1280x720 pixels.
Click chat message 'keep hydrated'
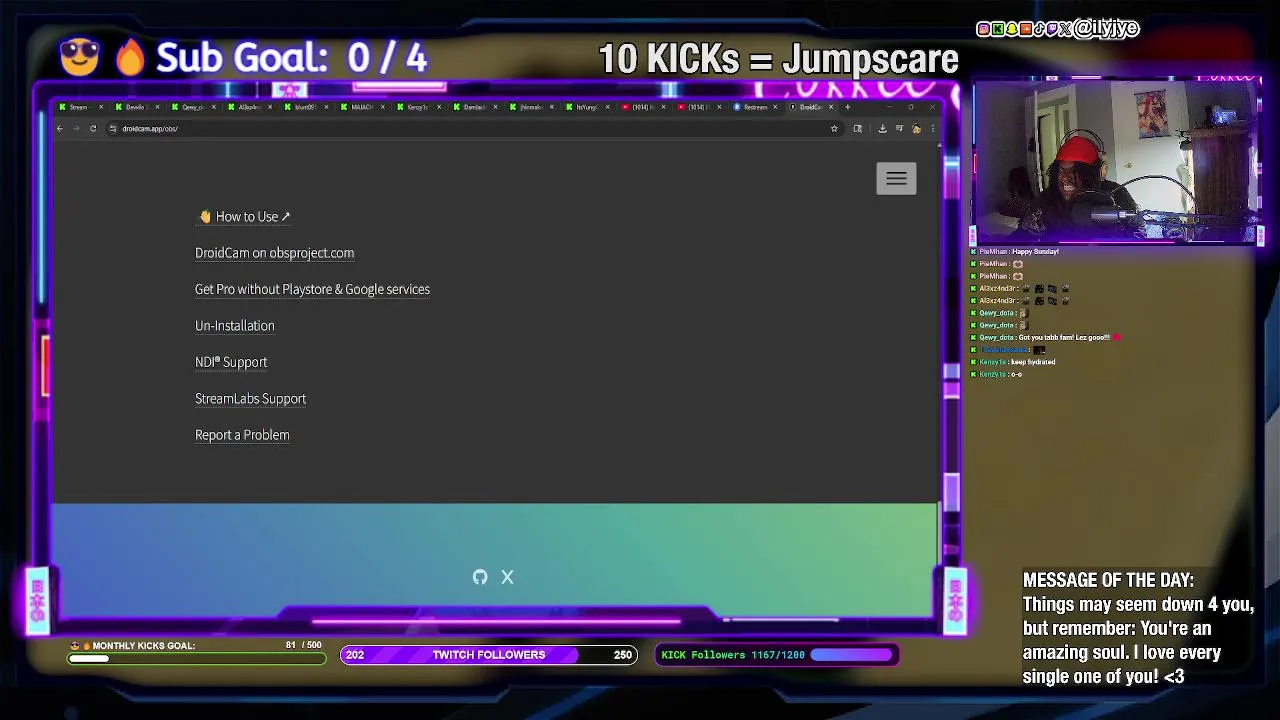pyautogui.click(x=1033, y=362)
